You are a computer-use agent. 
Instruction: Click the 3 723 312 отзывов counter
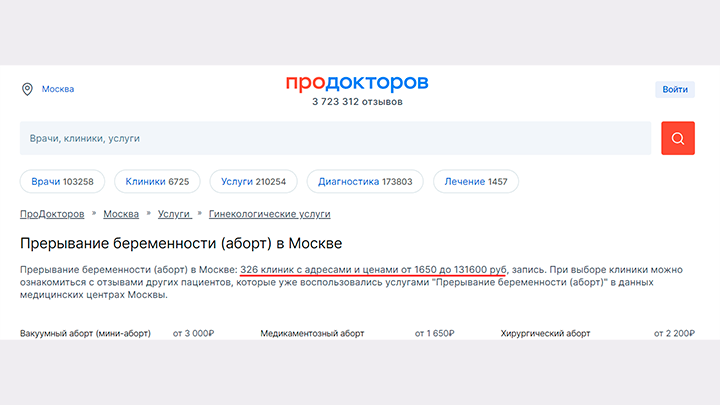coord(357,102)
